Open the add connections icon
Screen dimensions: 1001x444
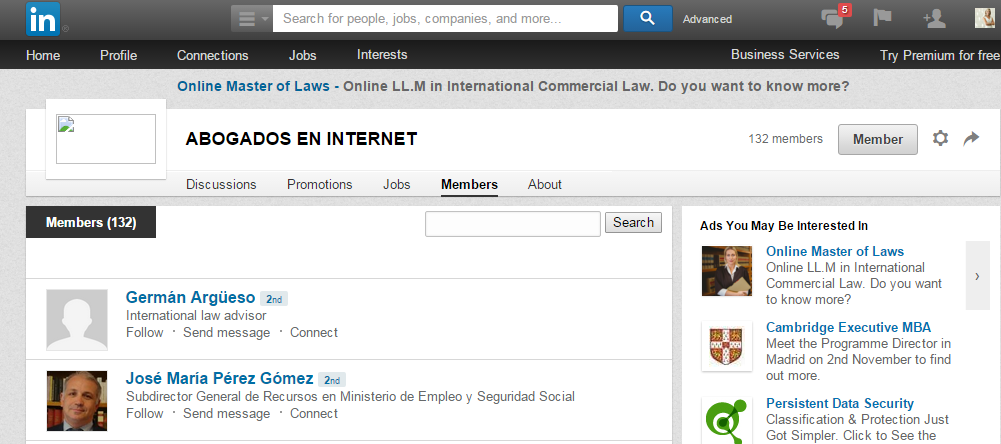[934, 18]
